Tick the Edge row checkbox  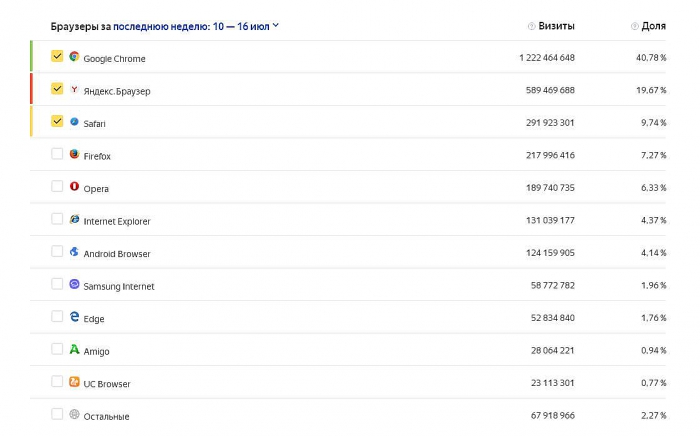pos(57,317)
